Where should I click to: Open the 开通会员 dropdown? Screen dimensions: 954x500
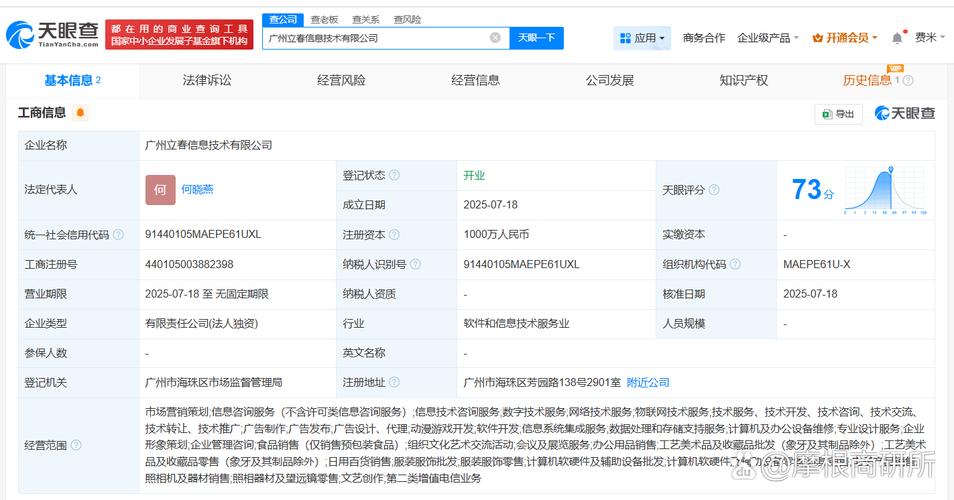pyautogui.click(x=844, y=38)
